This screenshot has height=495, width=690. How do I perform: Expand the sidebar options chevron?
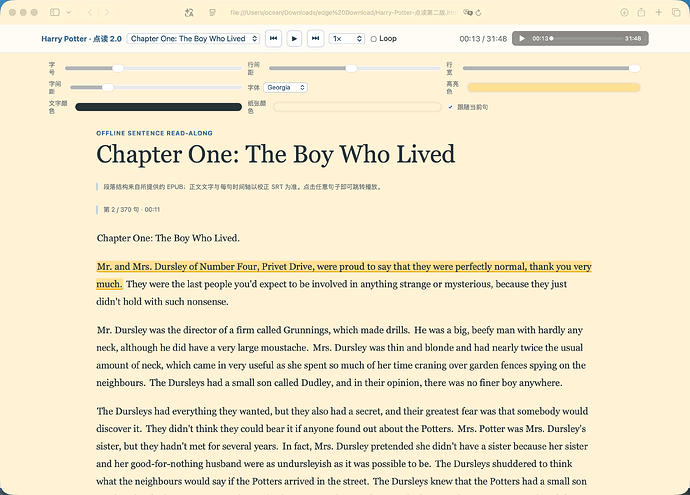[69, 12]
